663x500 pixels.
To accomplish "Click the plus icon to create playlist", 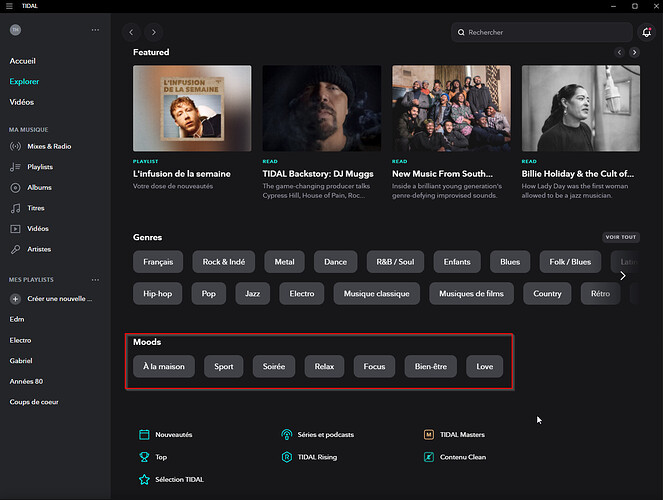I will [15, 299].
